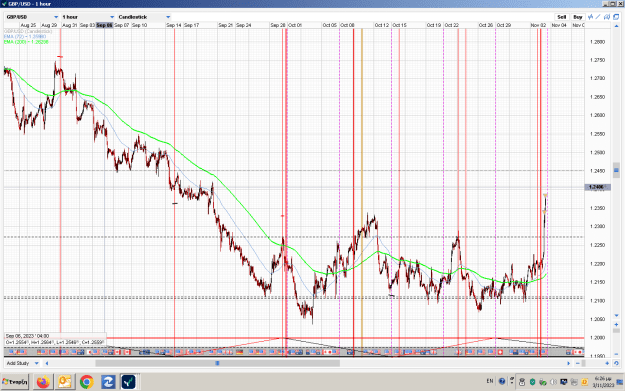This screenshot has height=391, width=625.
Task: Click the detach chart window icon
Action: tap(616, 17)
